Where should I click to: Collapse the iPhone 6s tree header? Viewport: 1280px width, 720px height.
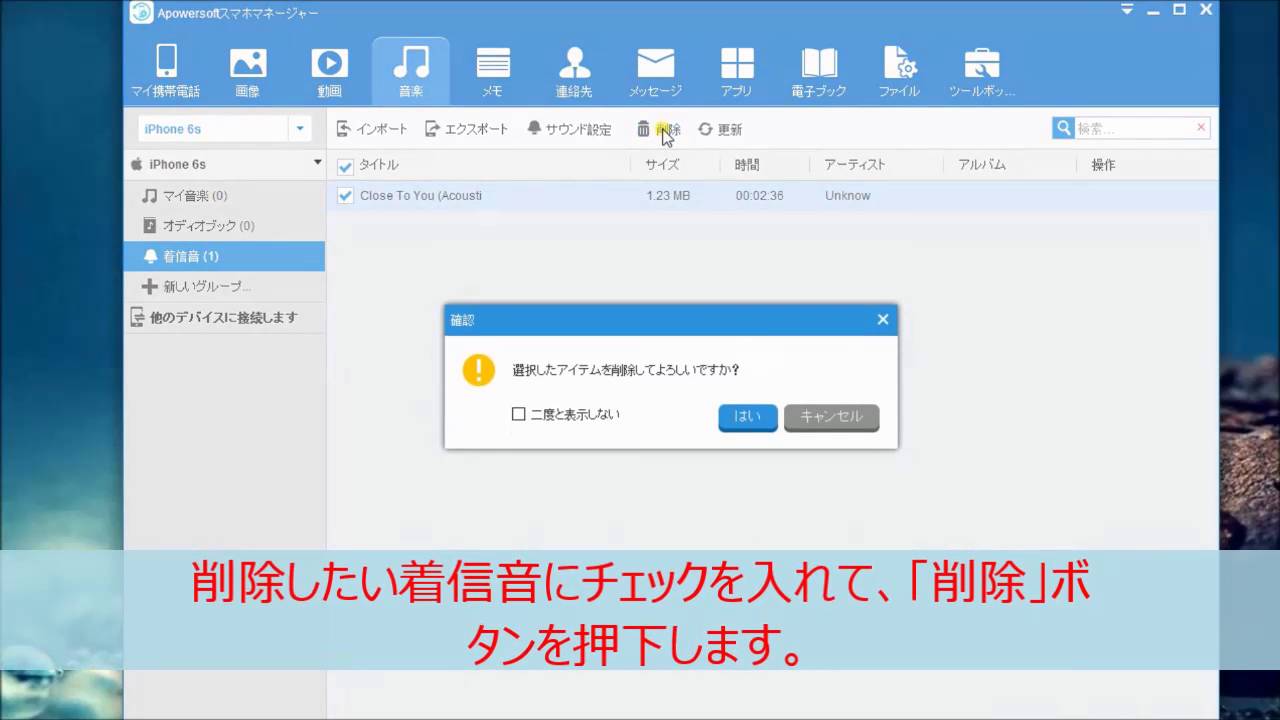(317, 162)
